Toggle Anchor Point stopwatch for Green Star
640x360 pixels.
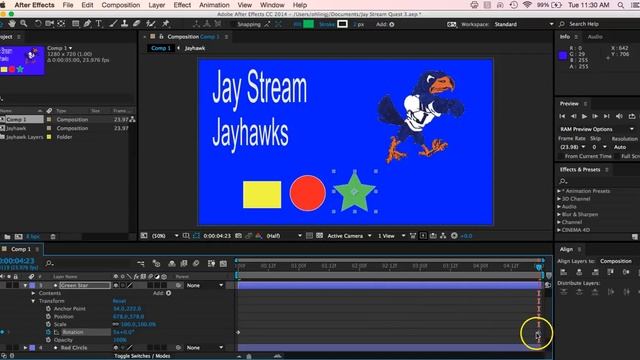click(48, 309)
